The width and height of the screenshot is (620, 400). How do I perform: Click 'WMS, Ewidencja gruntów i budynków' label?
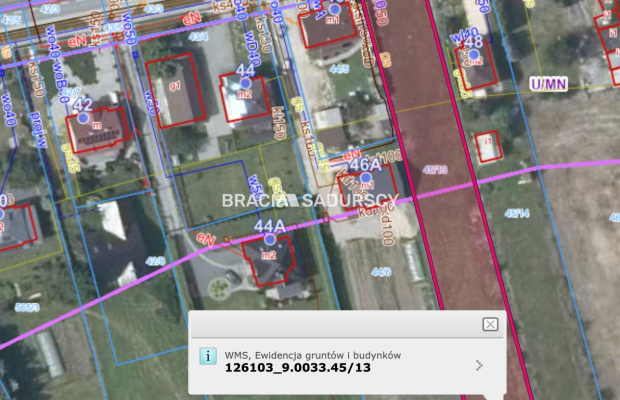click(313, 355)
